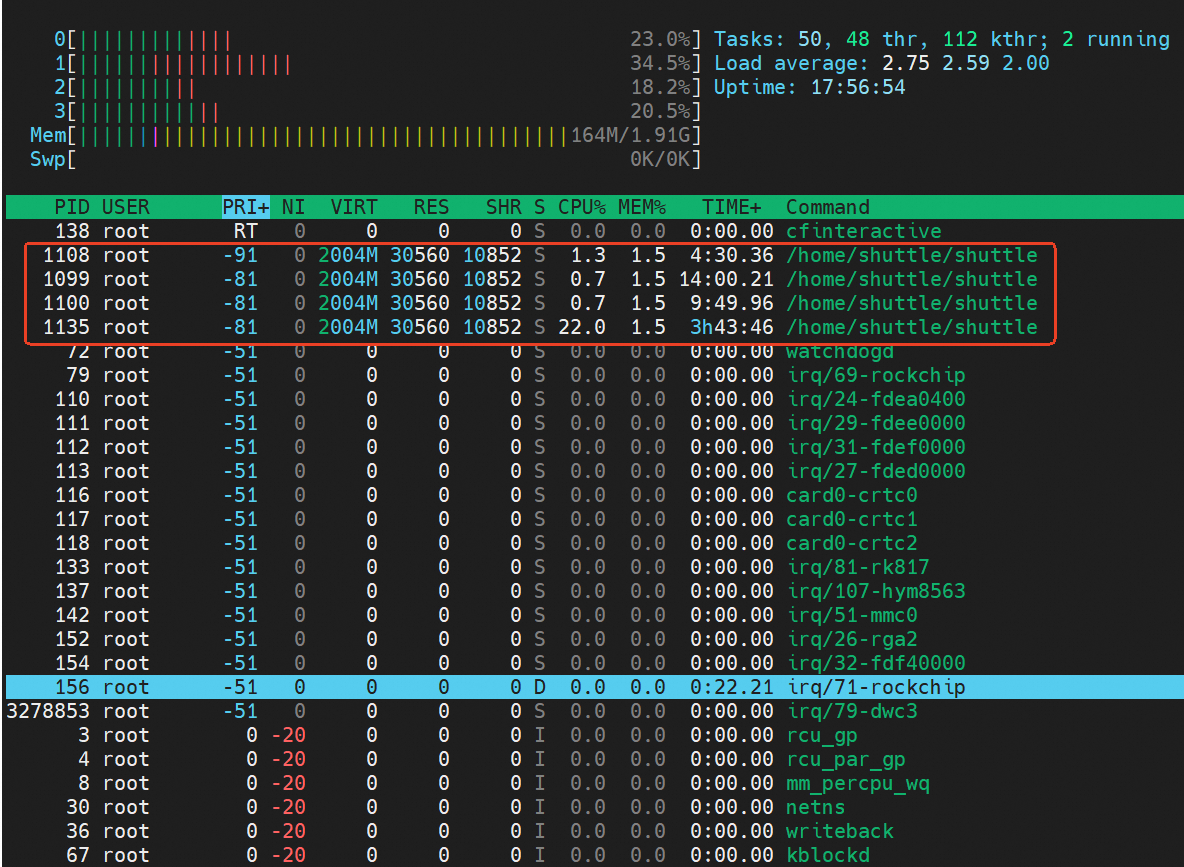Click the Mem usage meter bar
This screenshot has height=867, width=1184.
tap(365, 136)
